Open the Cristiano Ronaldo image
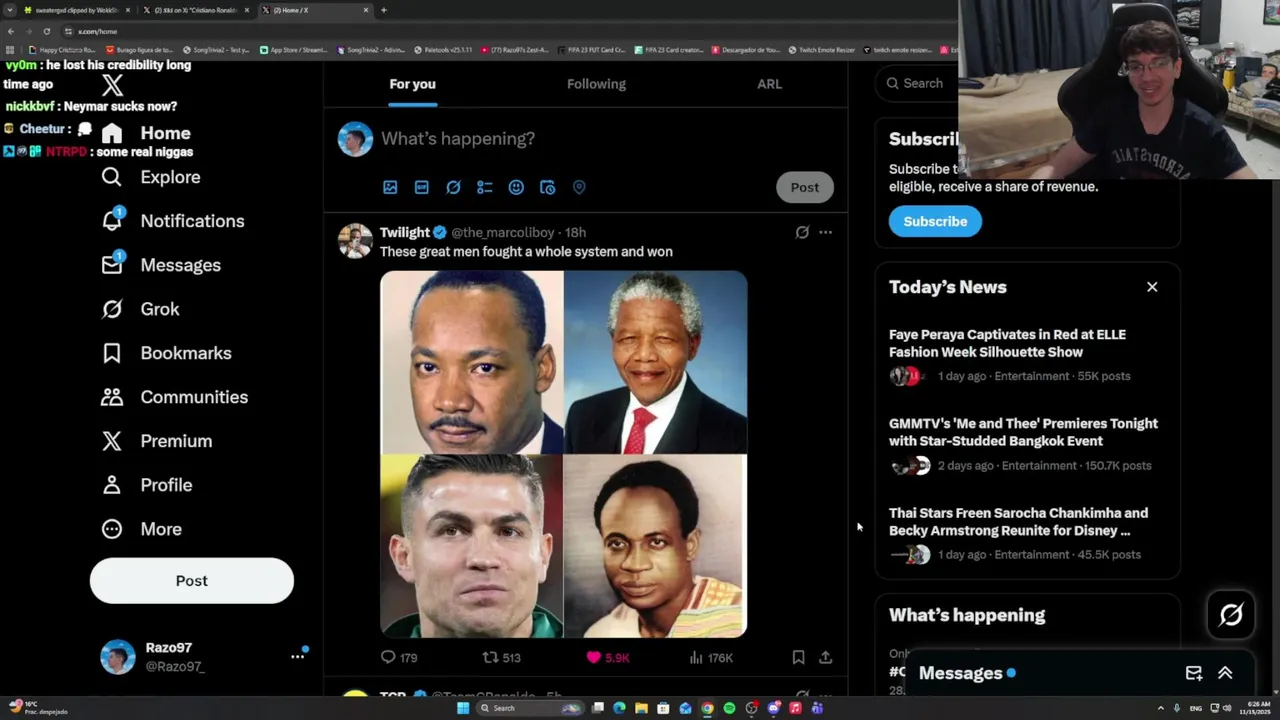Viewport: 1280px width, 720px height. [471, 546]
